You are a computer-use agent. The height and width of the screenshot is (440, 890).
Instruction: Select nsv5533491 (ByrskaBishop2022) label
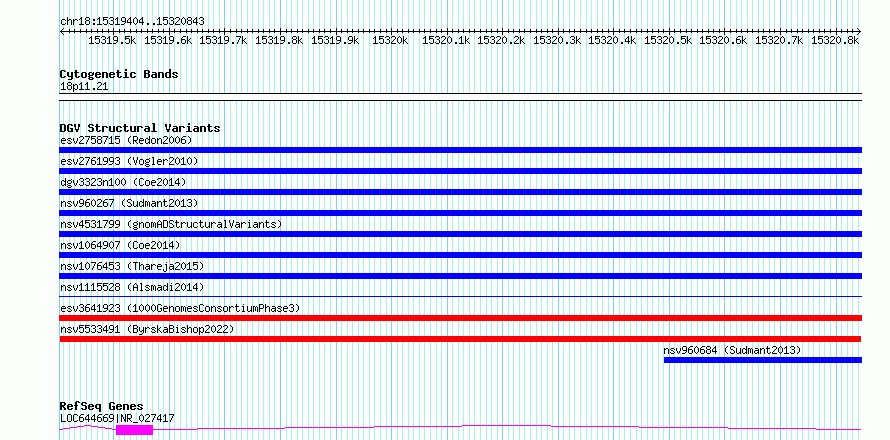point(147,329)
